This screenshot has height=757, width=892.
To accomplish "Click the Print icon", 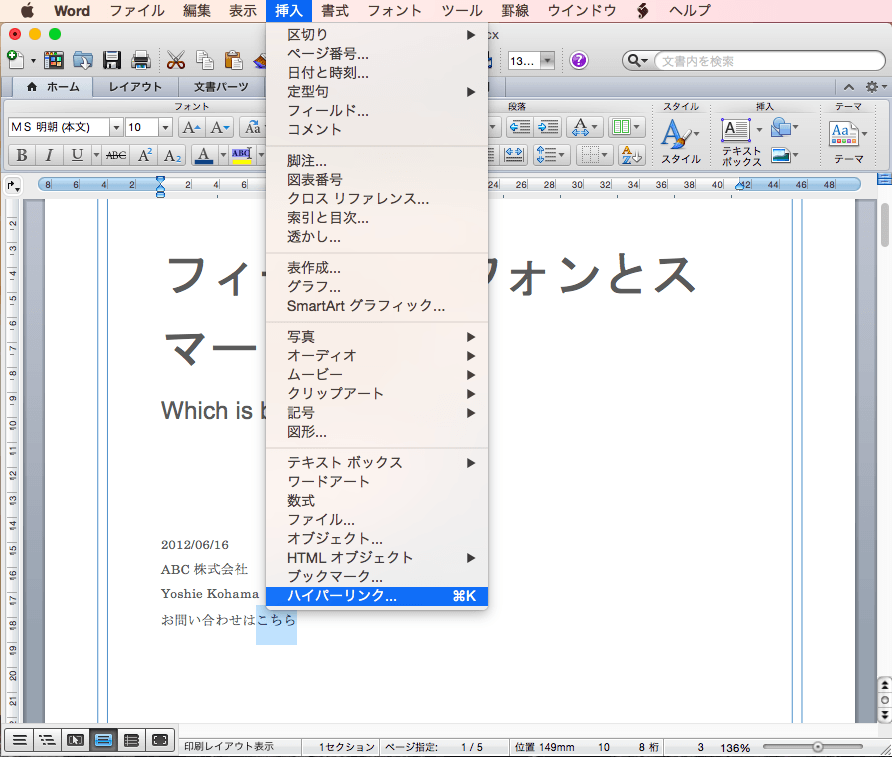I will 141,60.
